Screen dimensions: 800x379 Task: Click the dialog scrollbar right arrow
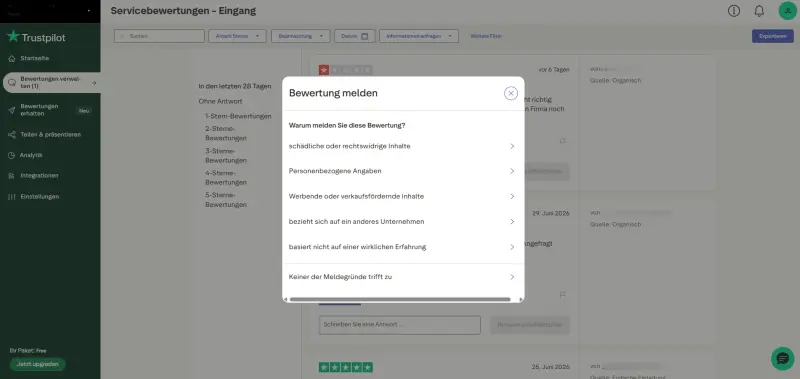point(520,299)
